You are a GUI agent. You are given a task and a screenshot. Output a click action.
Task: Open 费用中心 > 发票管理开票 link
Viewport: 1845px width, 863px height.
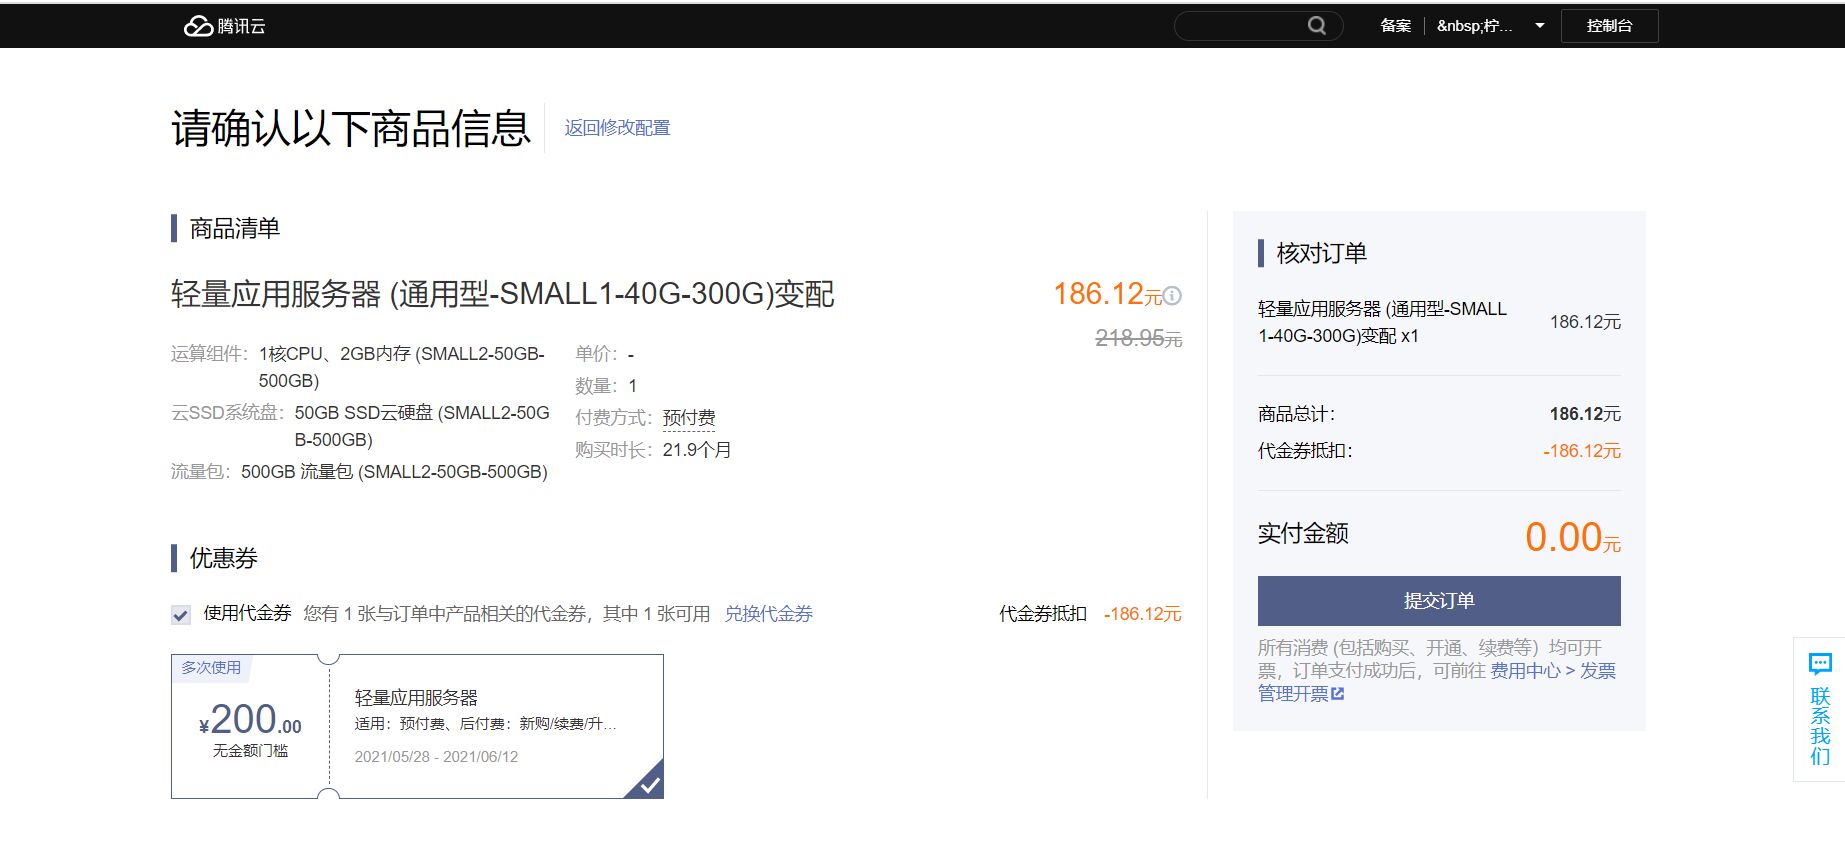point(1552,671)
